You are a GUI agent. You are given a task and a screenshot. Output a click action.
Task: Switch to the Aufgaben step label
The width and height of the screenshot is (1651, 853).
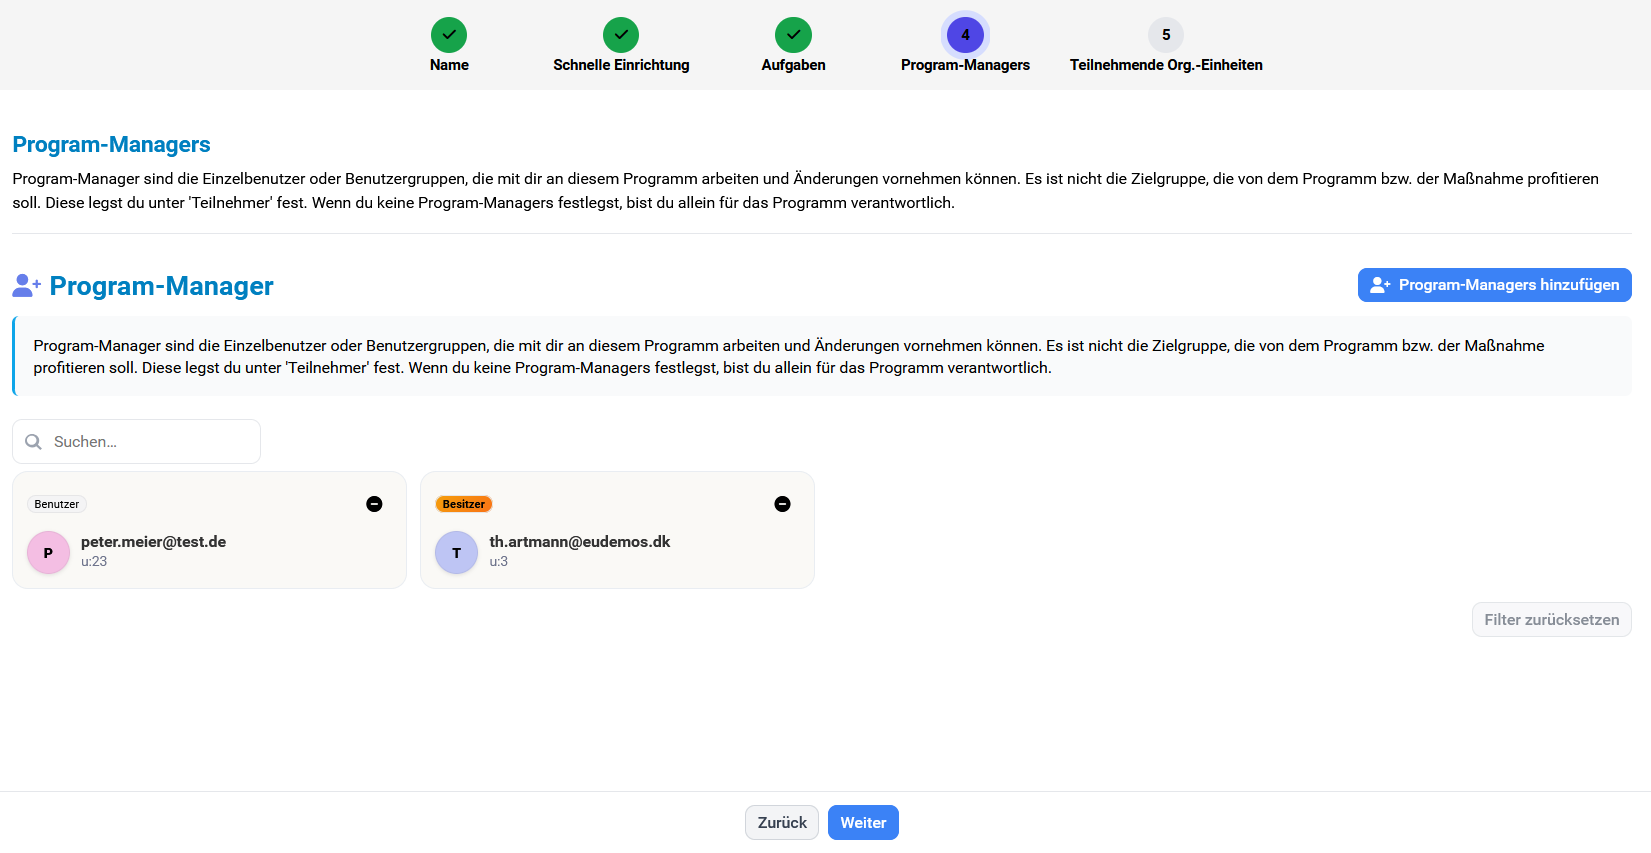click(x=793, y=65)
